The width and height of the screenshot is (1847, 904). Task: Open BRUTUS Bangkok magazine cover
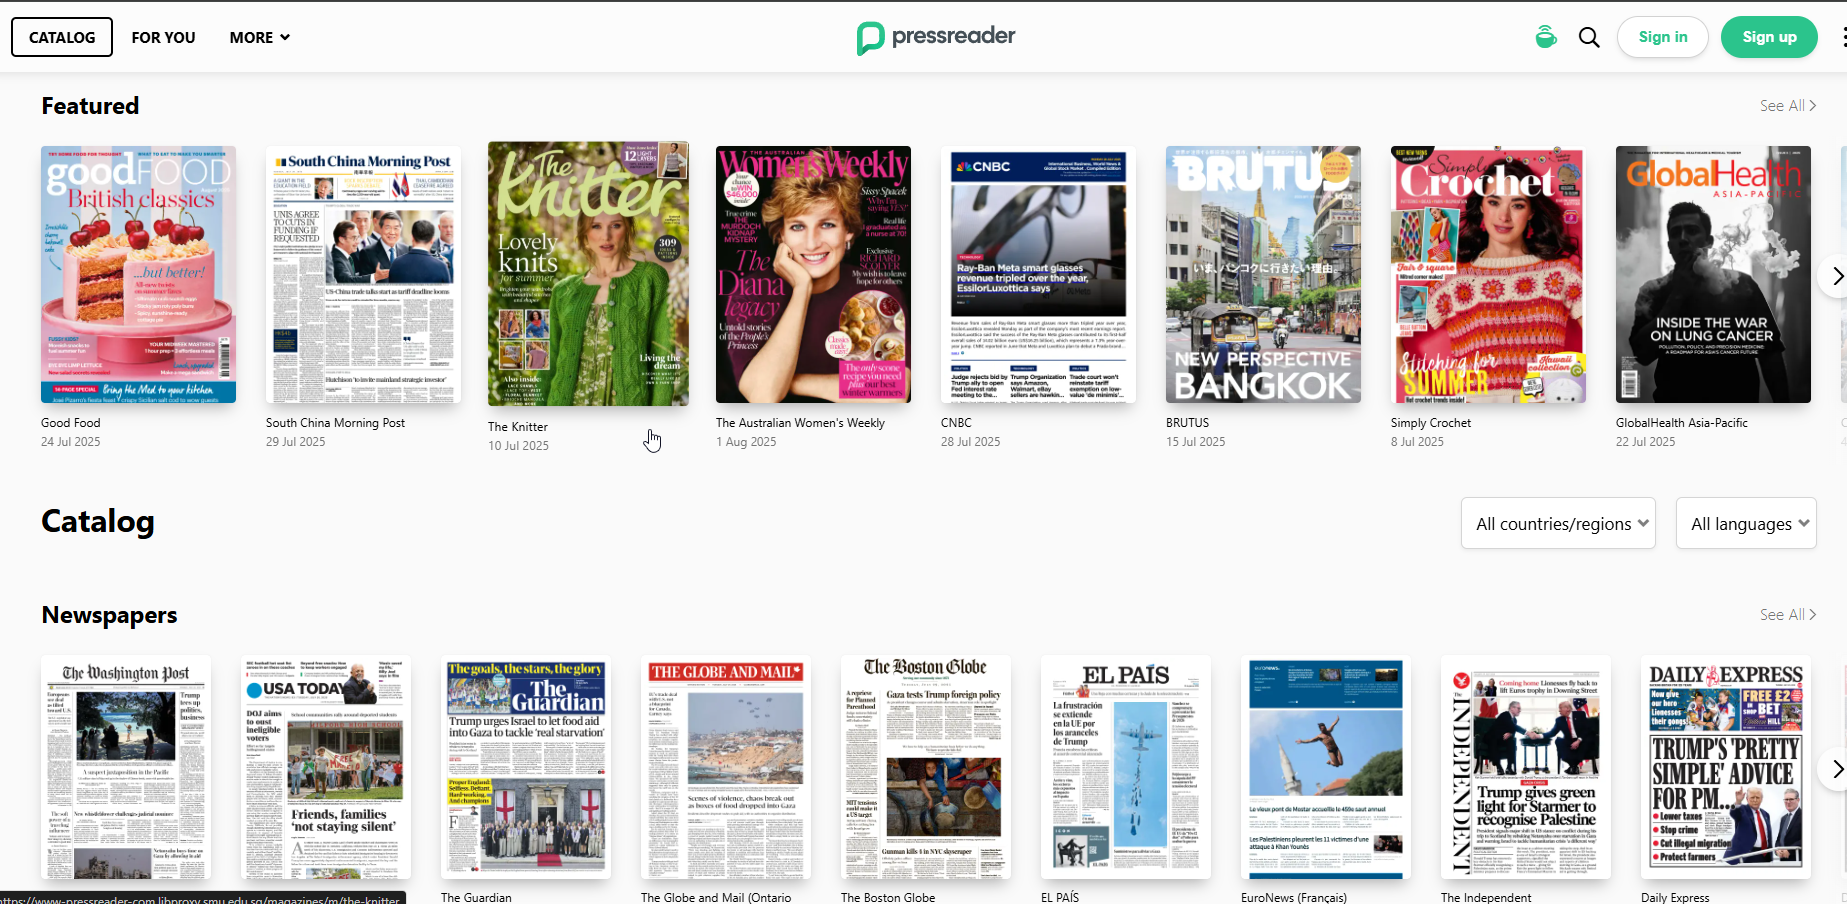(x=1263, y=275)
